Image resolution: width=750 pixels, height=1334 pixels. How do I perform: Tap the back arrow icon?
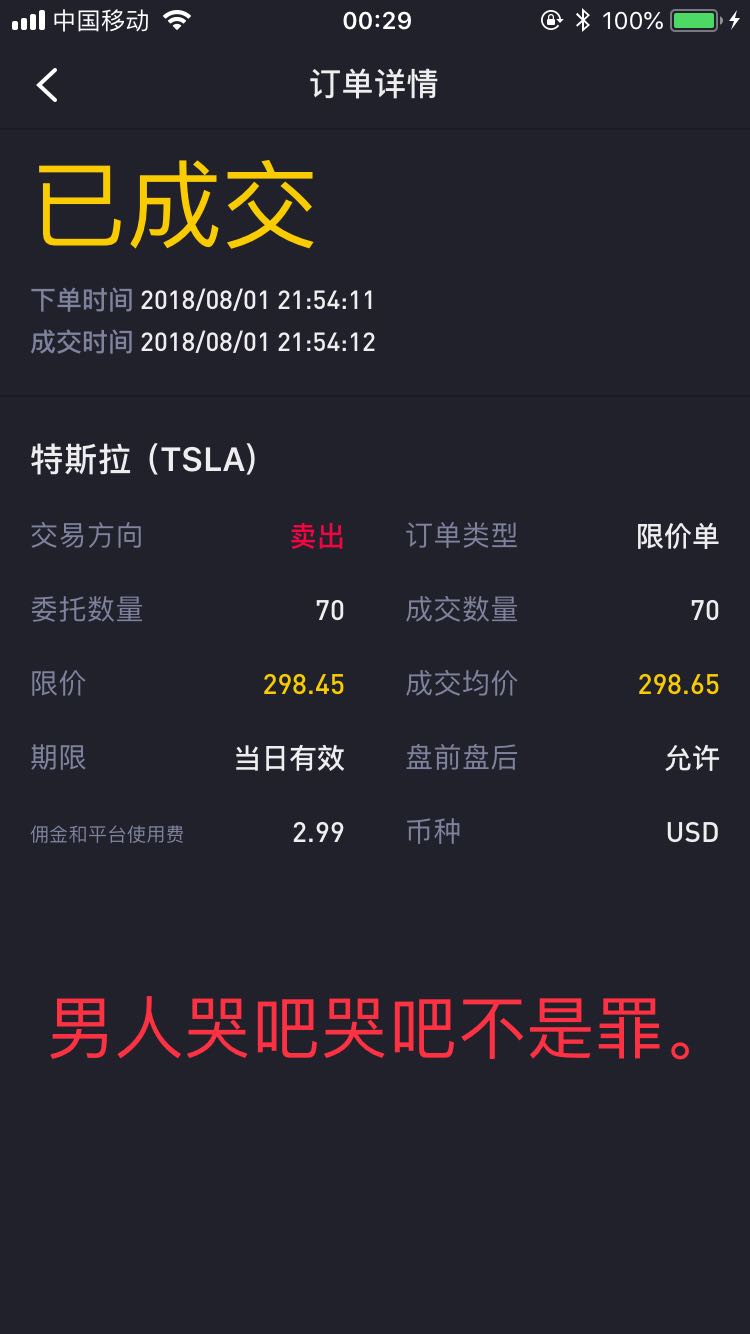(x=47, y=85)
